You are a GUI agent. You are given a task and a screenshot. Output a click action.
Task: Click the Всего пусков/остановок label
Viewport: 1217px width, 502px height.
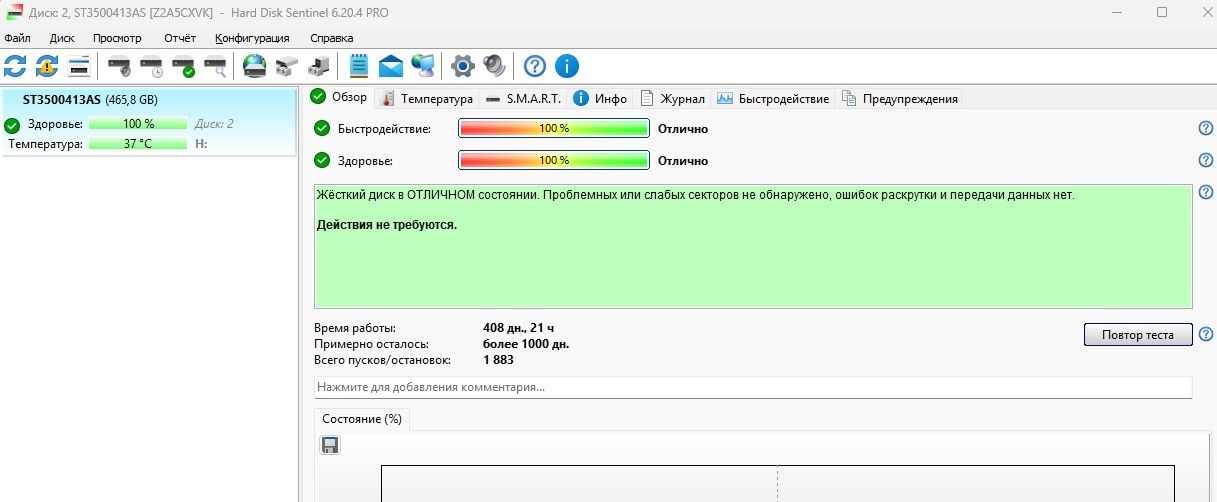click(x=383, y=360)
